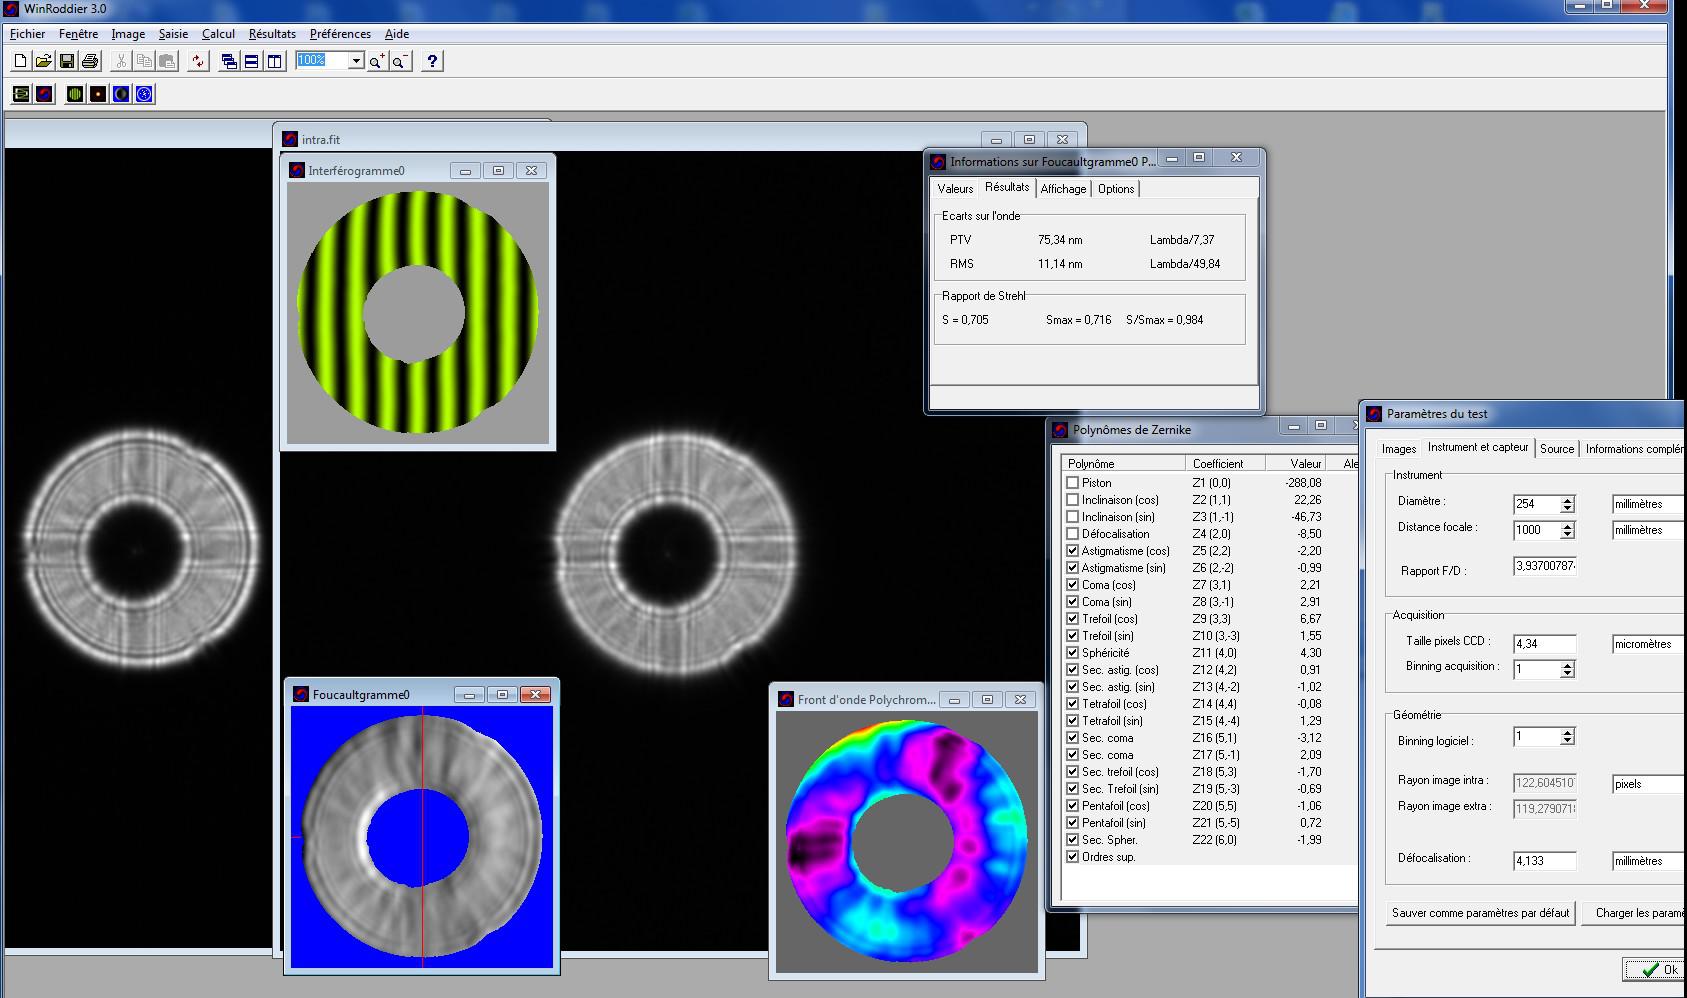
Task: Adjust the Binning acquisition spinner arrows
Action: (x=1567, y=669)
